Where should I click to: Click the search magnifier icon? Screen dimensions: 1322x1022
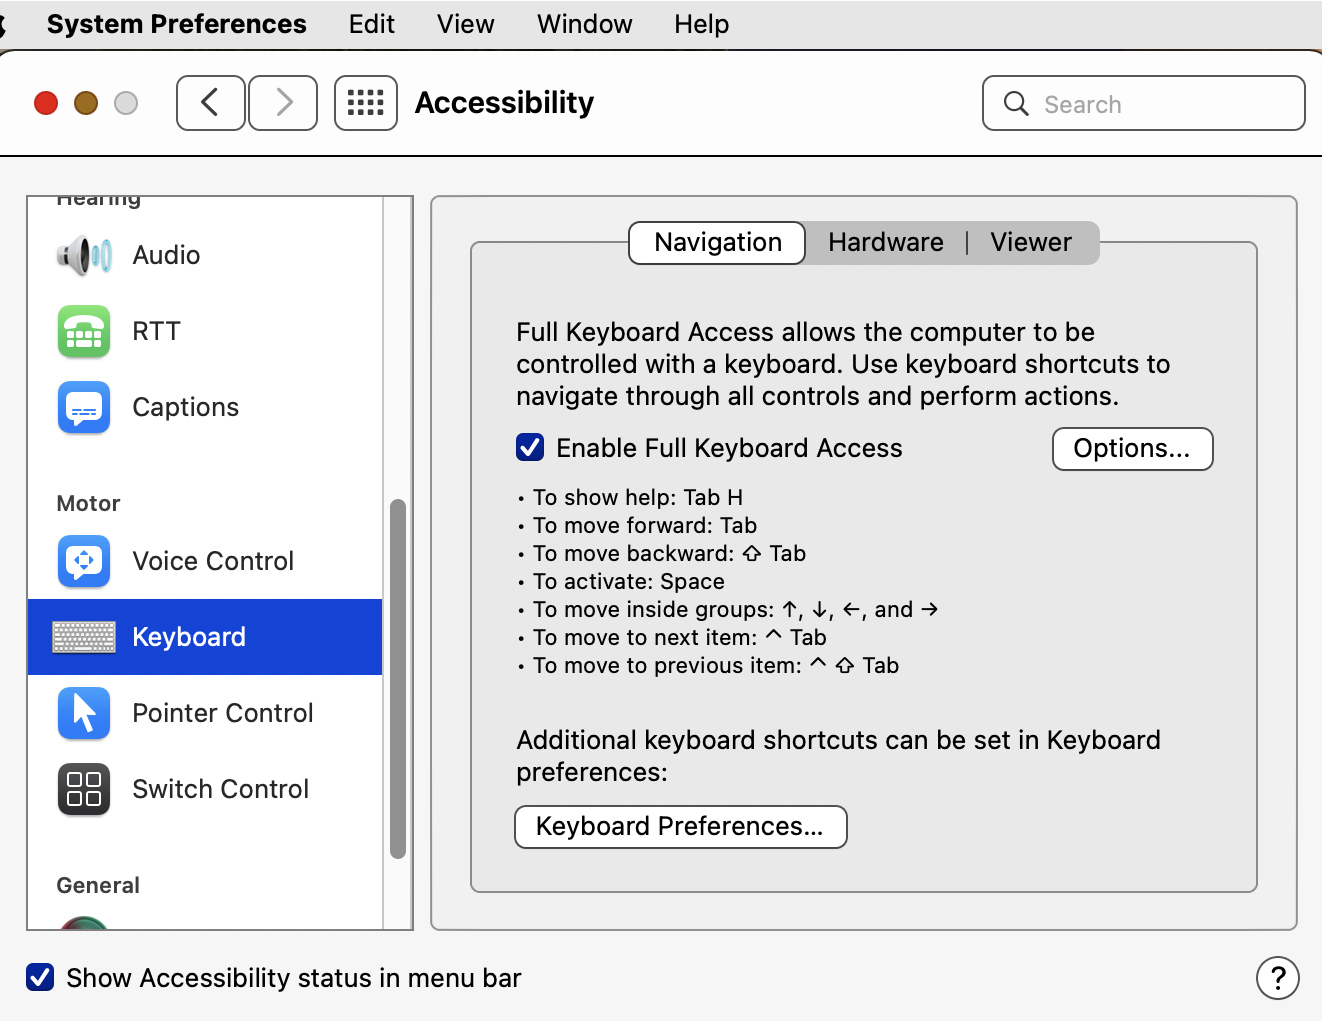click(1015, 103)
